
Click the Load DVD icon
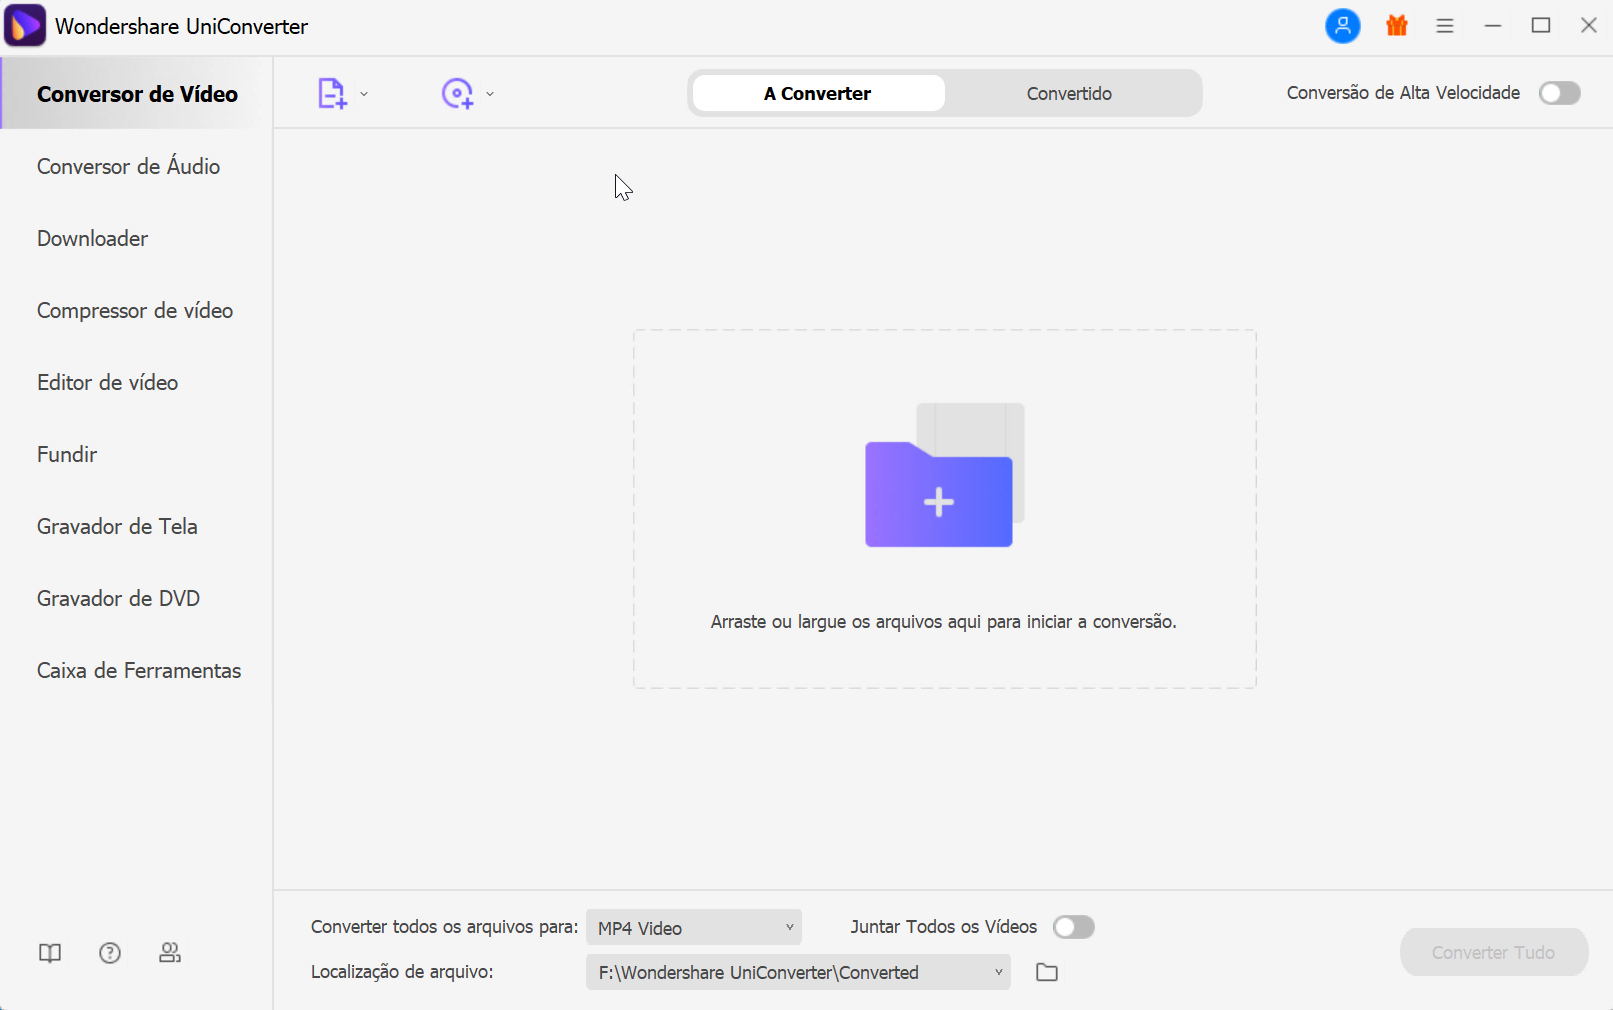[458, 93]
